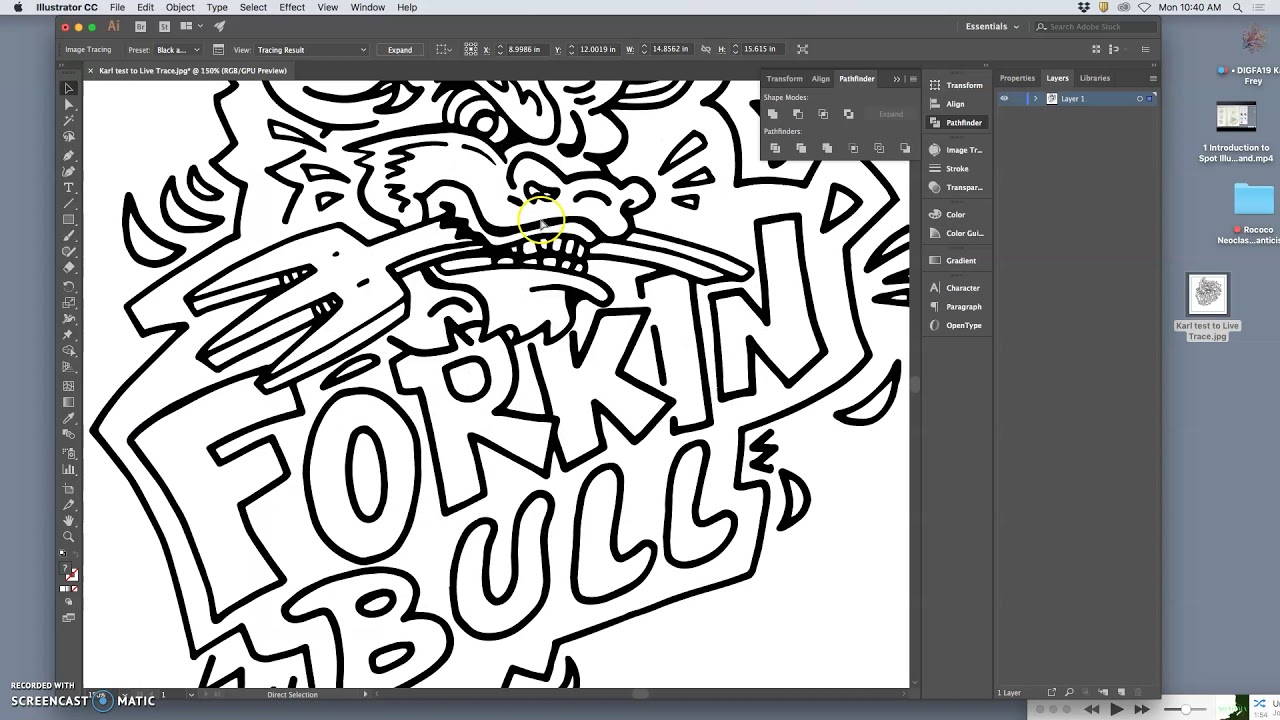Select the Rotate tool
Screen dimensions: 1280x720
click(69, 286)
